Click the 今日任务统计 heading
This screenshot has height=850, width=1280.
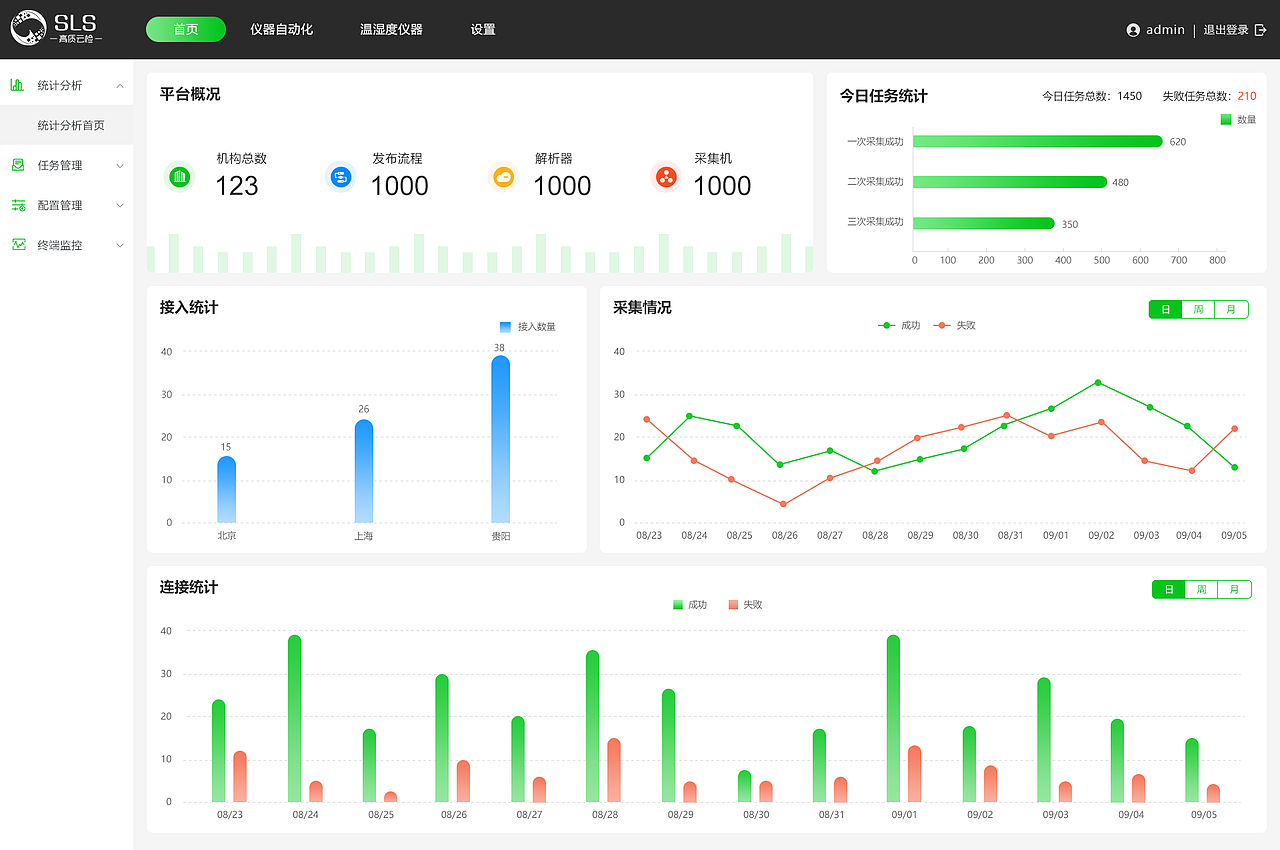point(884,96)
